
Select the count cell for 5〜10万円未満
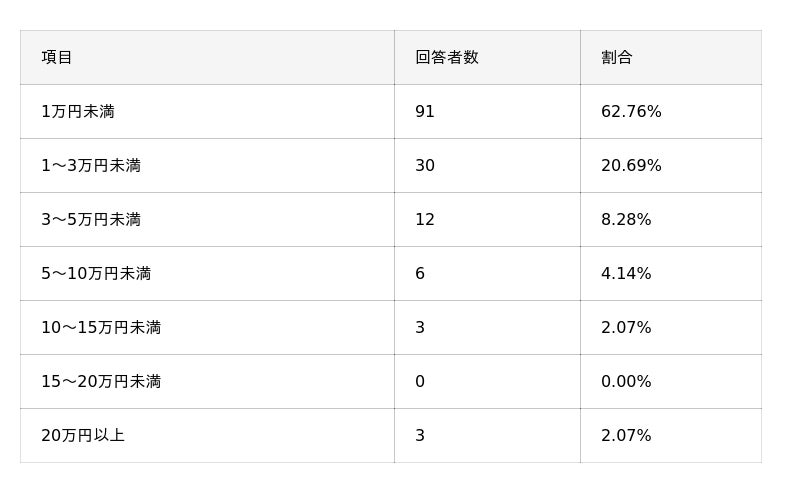click(420, 274)
